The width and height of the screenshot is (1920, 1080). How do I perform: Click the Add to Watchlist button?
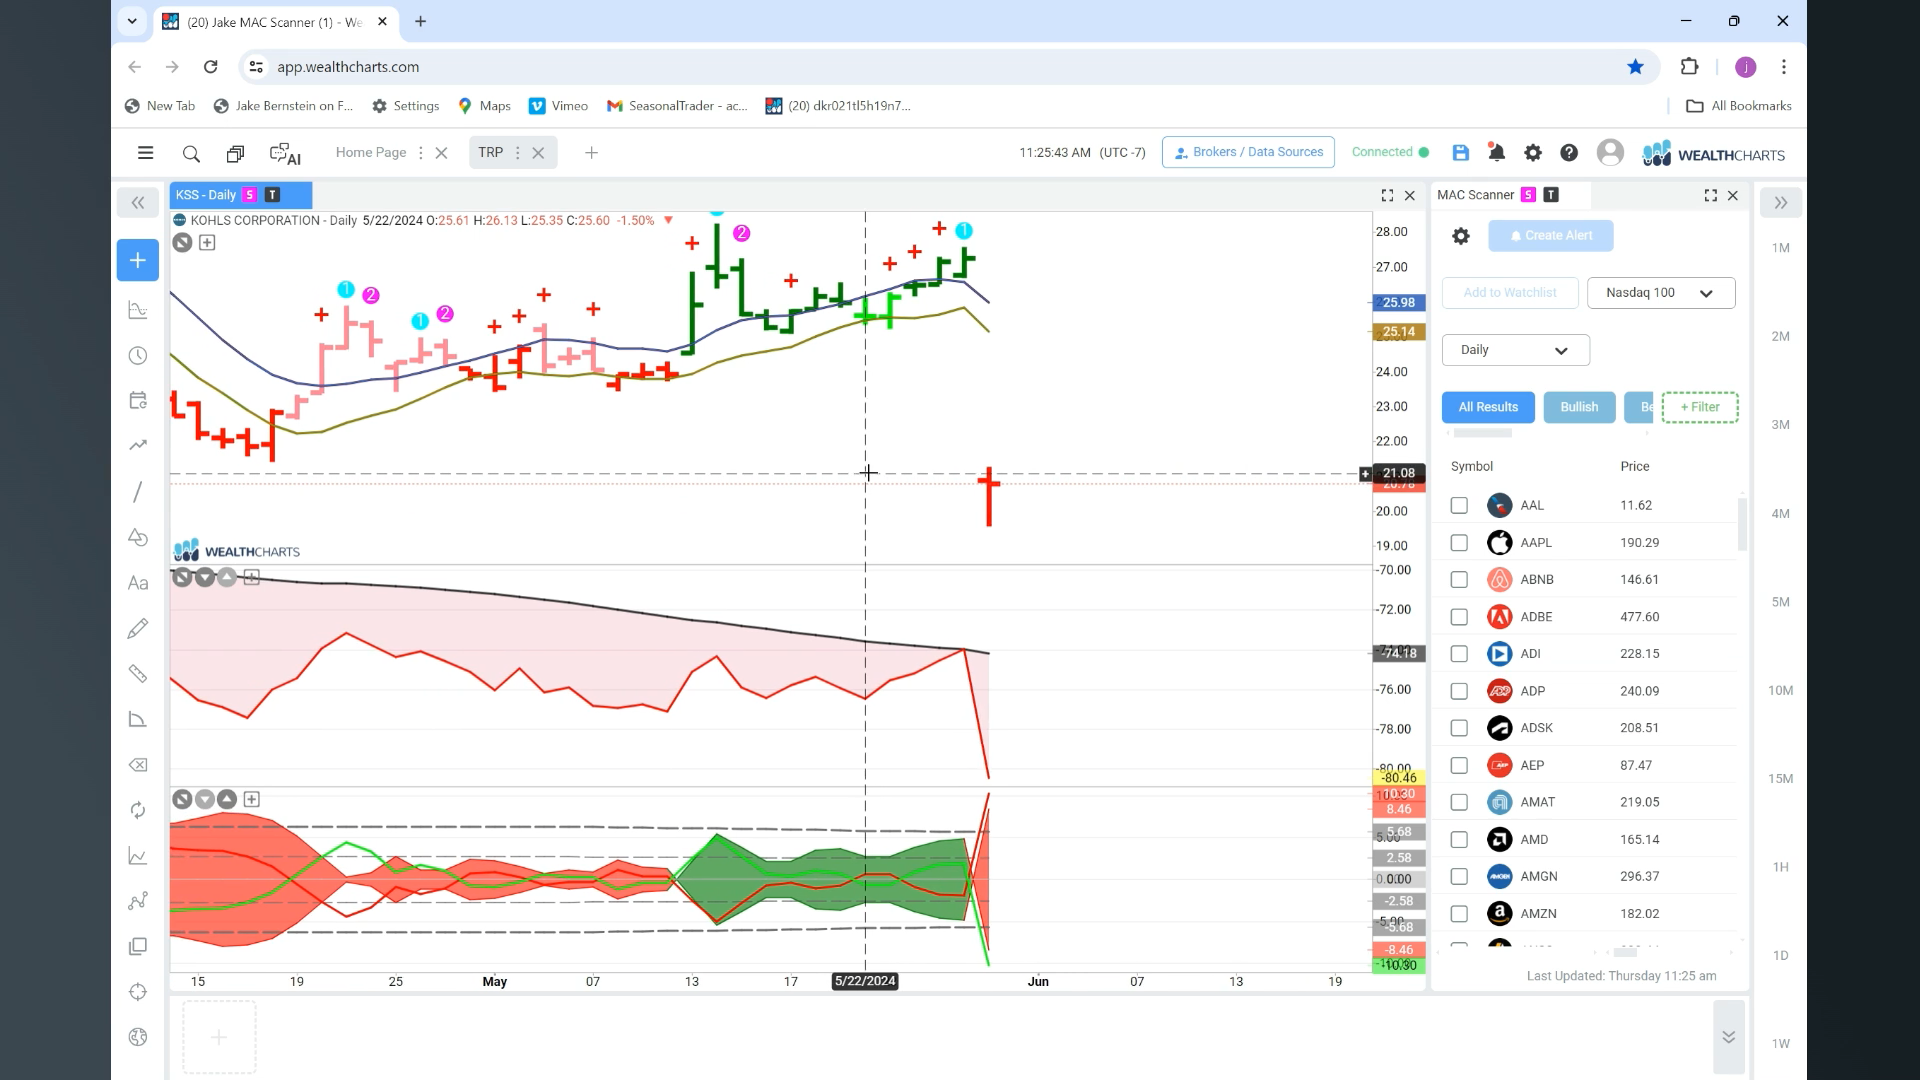[x=1510, y=293]
